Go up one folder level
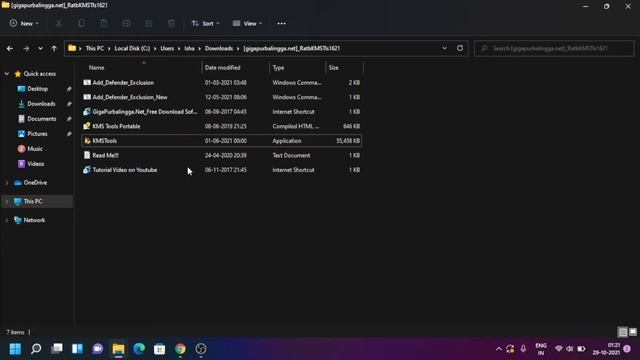 click(x=54, y=49)
